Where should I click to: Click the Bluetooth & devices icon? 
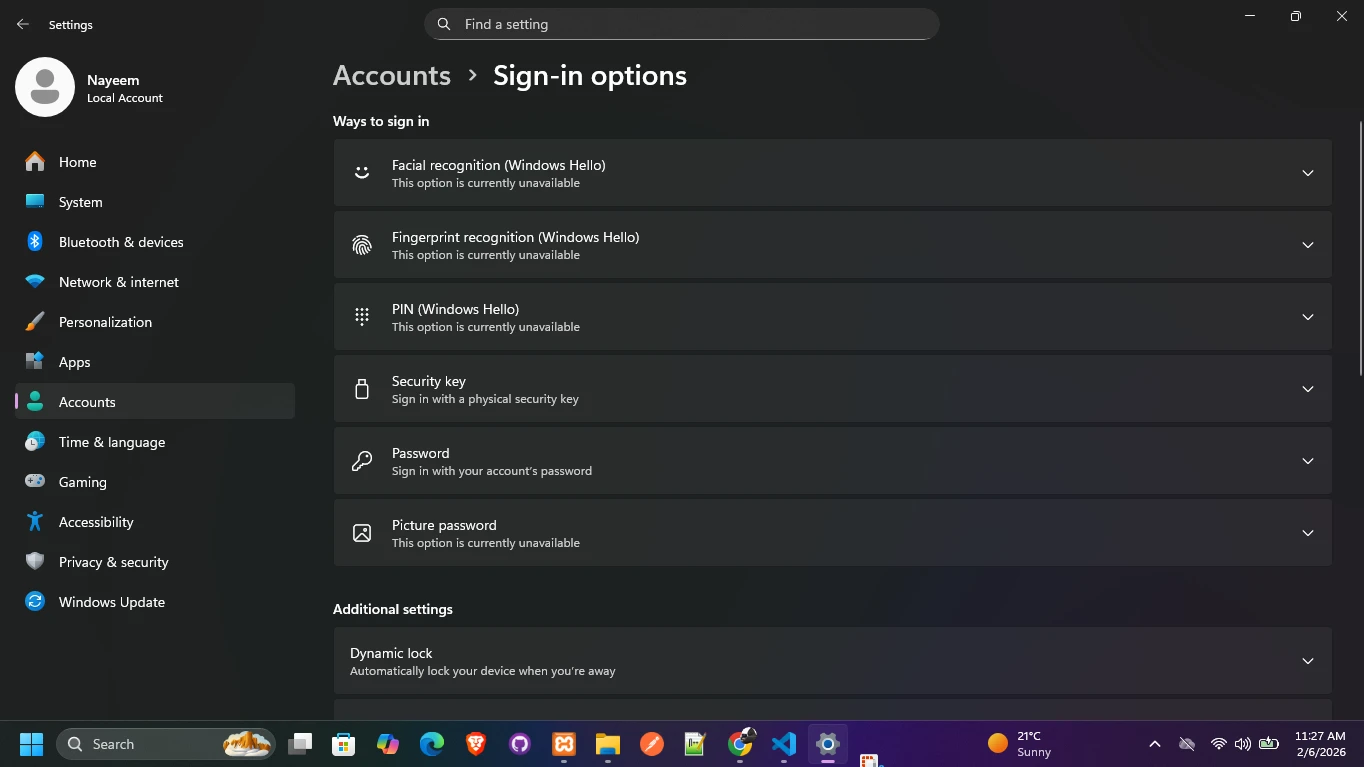35,242
